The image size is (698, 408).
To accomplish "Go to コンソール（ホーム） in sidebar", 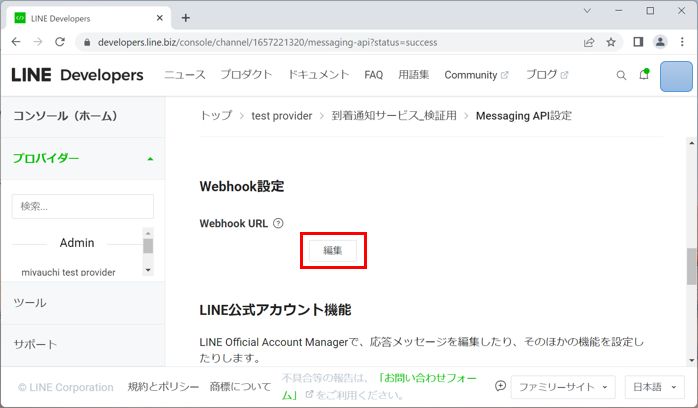I will 65,116.
